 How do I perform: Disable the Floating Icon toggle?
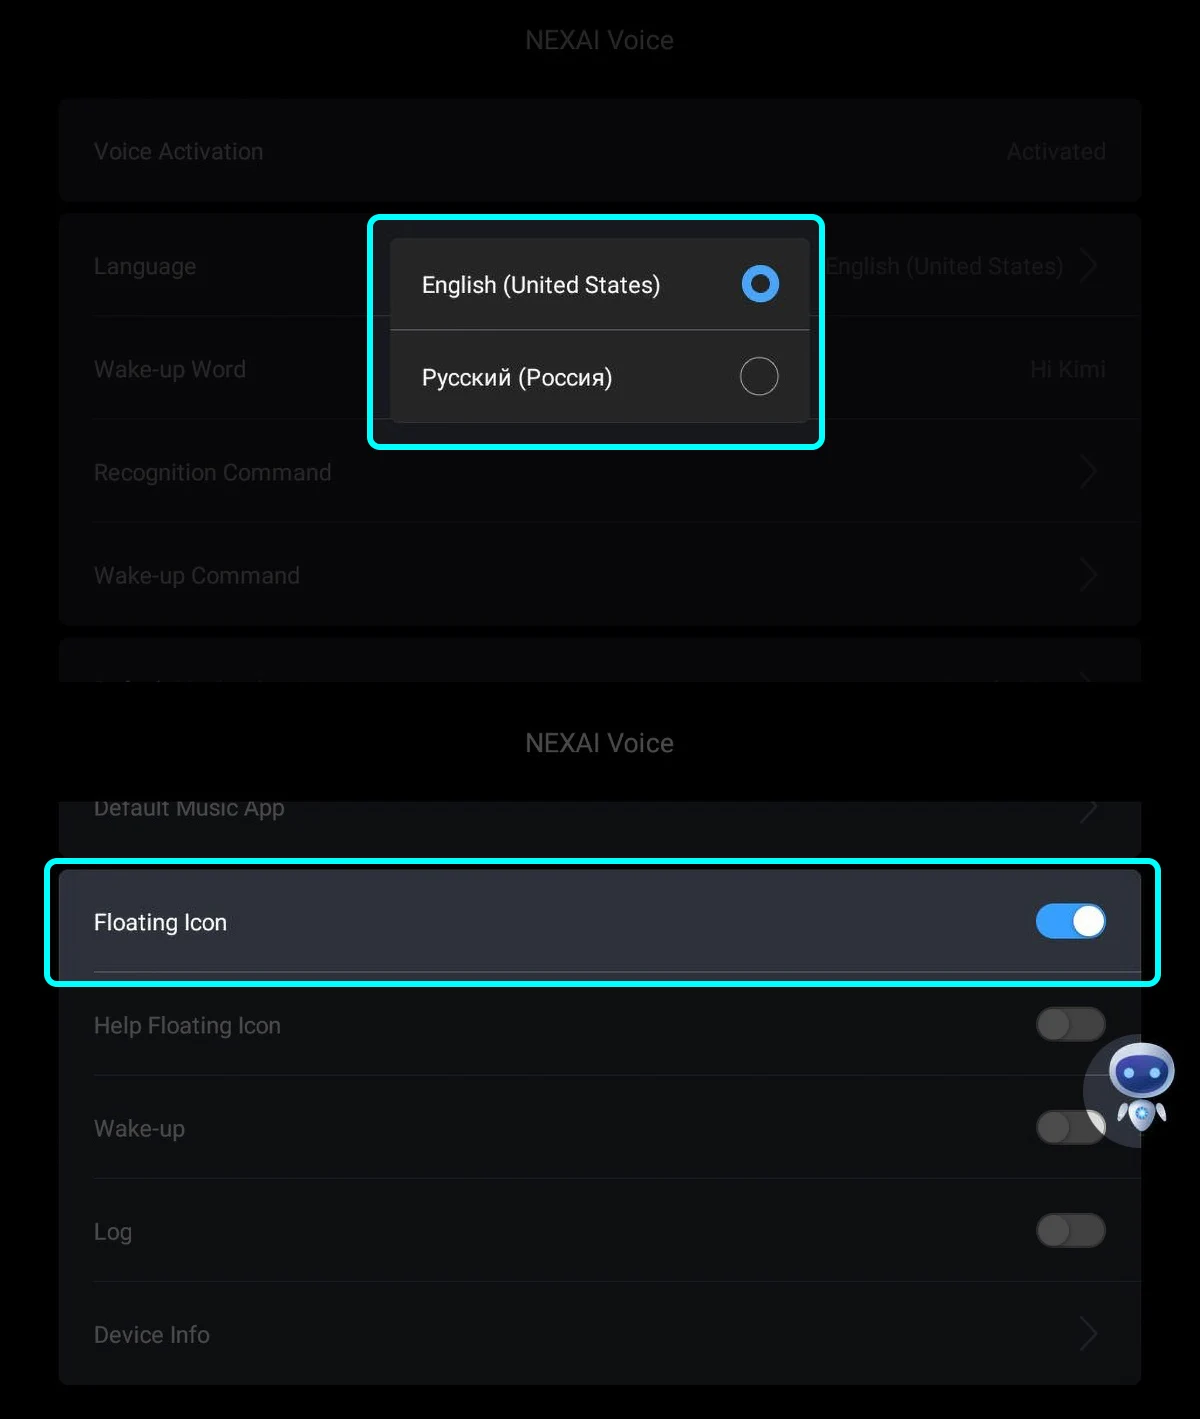coord(1070,921)
